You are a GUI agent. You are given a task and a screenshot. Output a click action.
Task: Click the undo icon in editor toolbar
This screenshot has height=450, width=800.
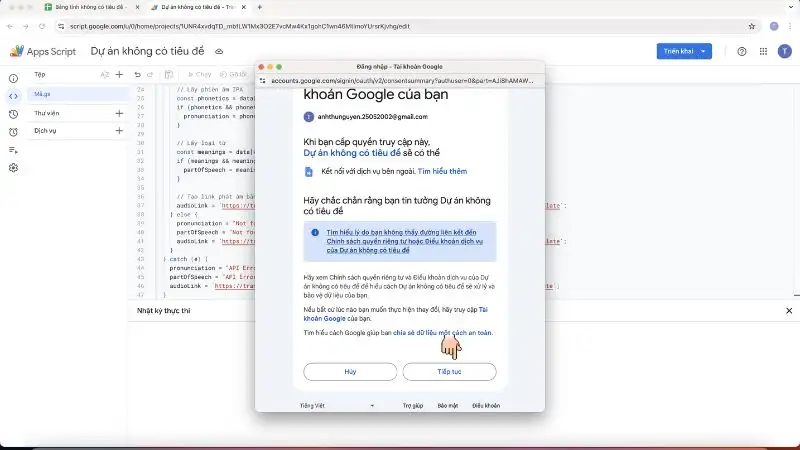click(137, 74)
